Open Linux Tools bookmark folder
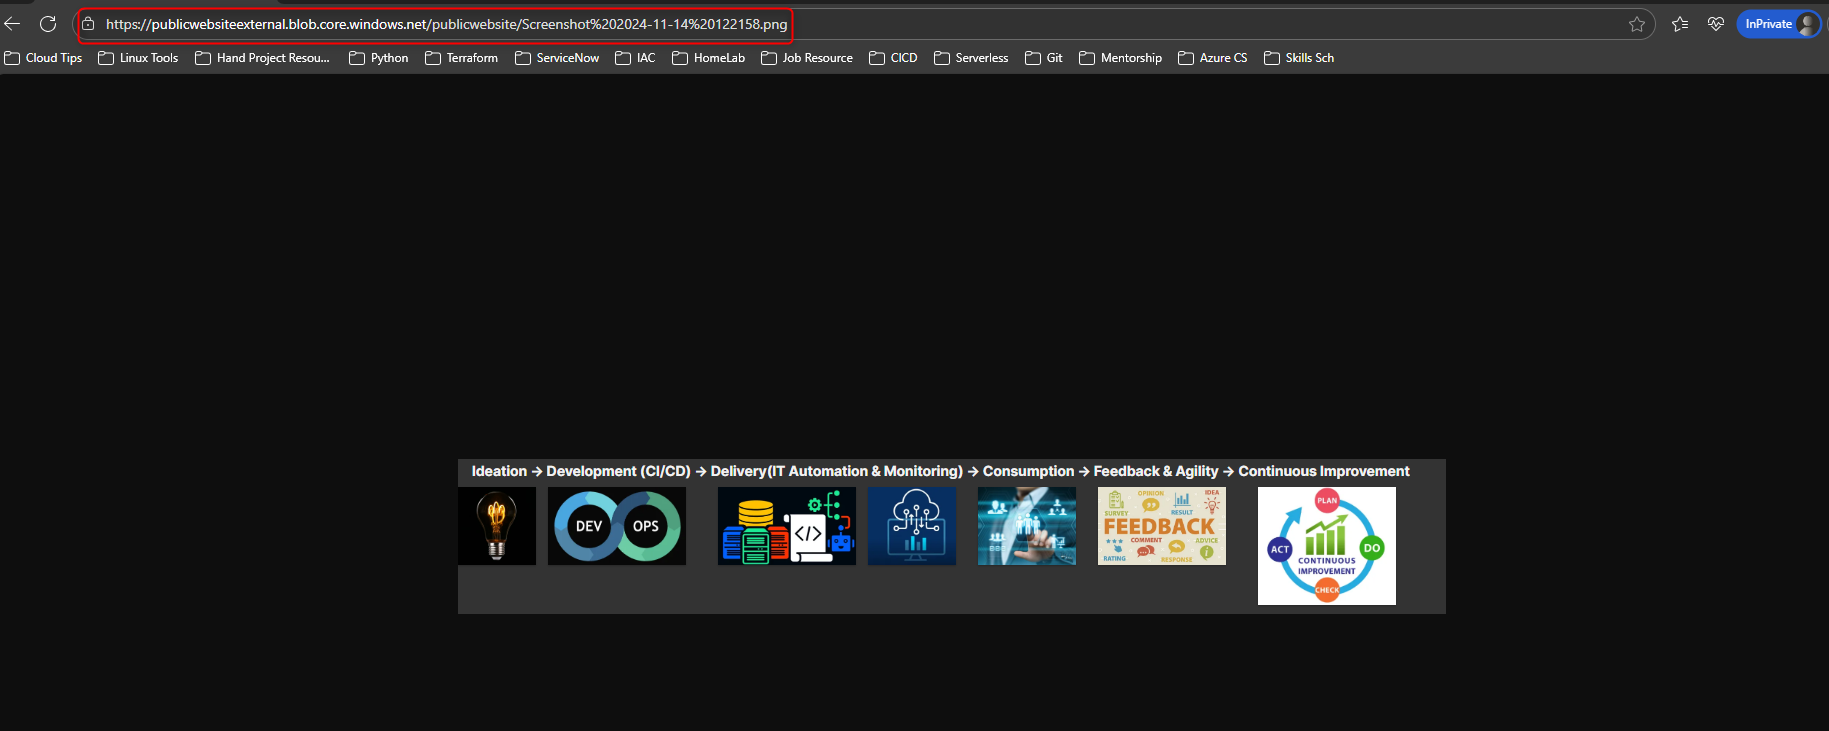Screen dimensions: 1829x731 tap(138, 58)
